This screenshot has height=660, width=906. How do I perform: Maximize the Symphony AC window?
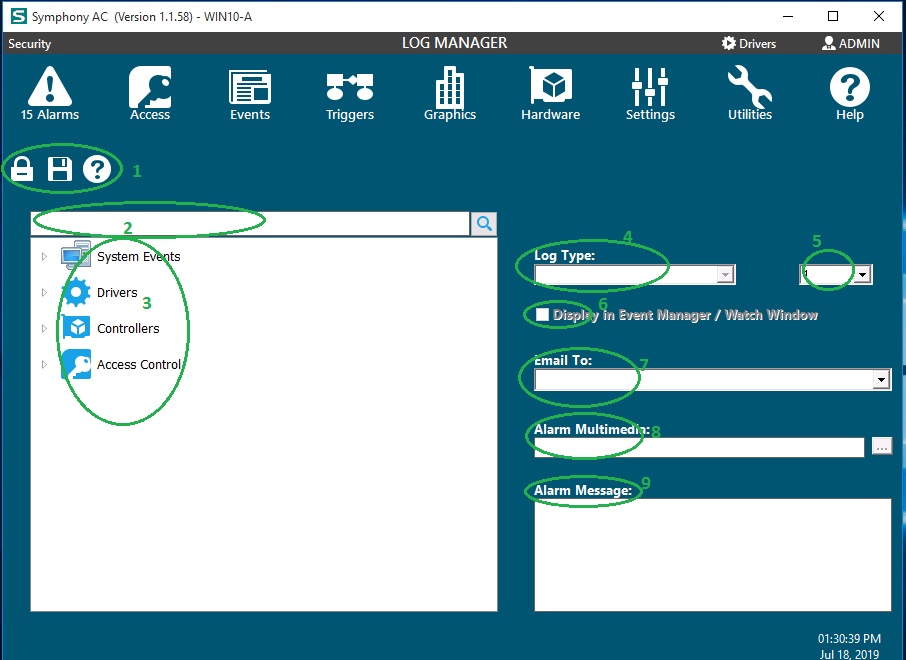pos(833,16)
